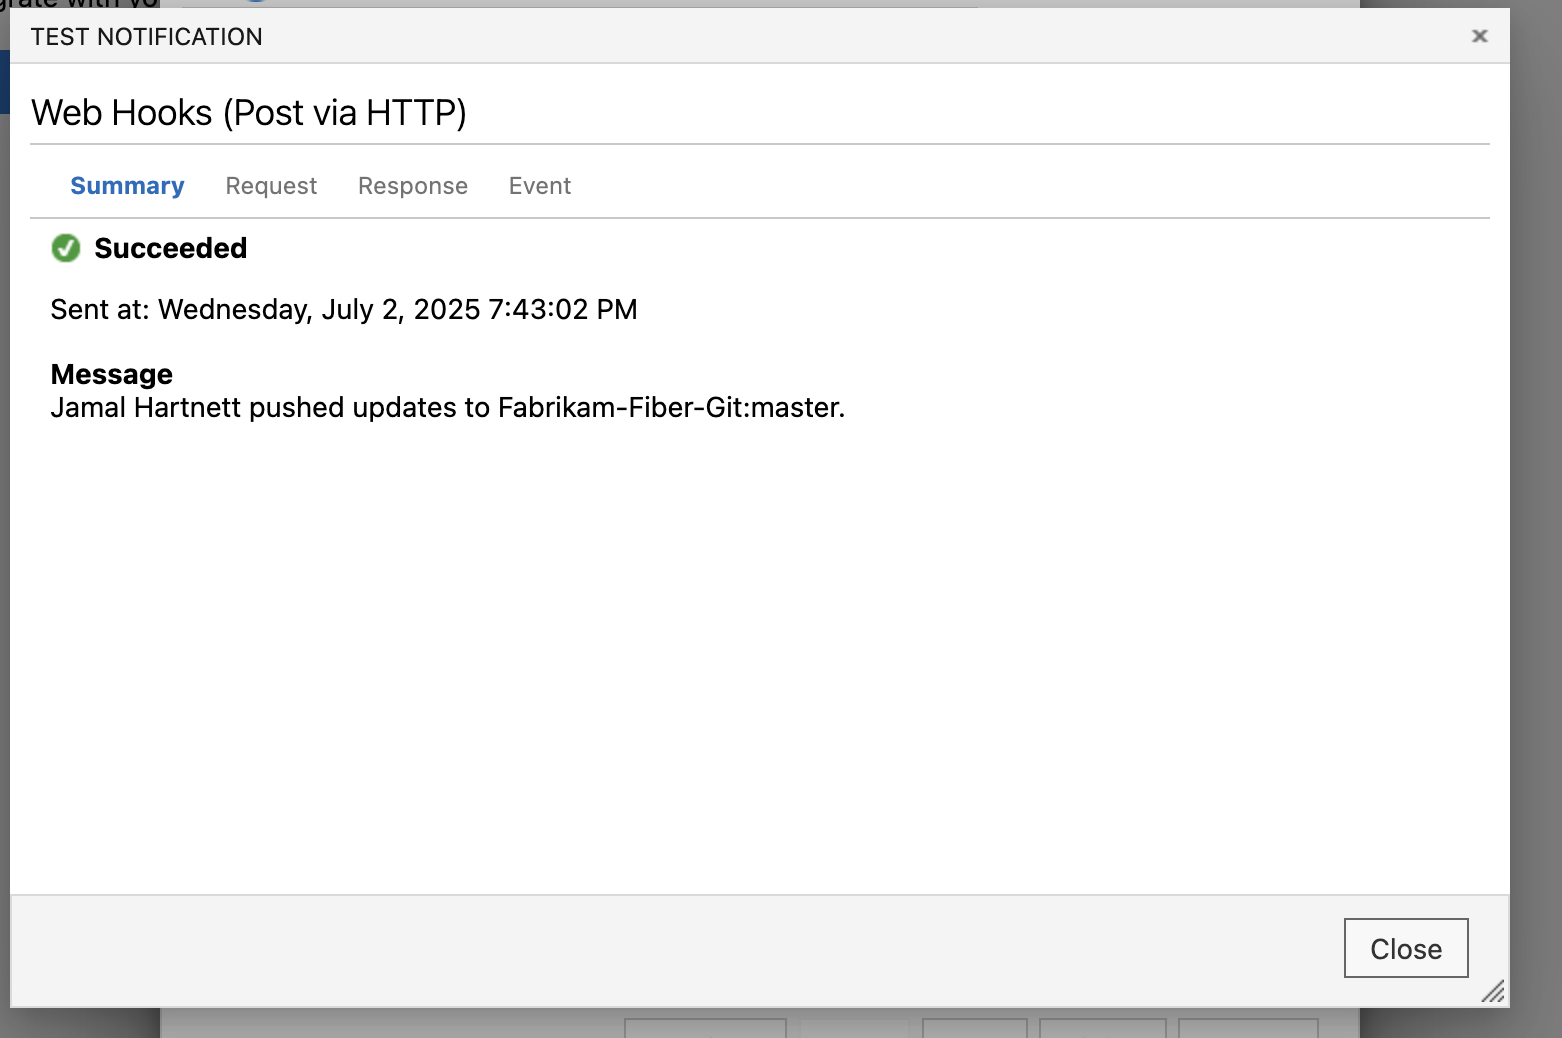Viewport: 1562px width, 1038px height.
Task: Click the Fabrikam-Fiber-Git:master repository text
Action: [x=670, y=408]
